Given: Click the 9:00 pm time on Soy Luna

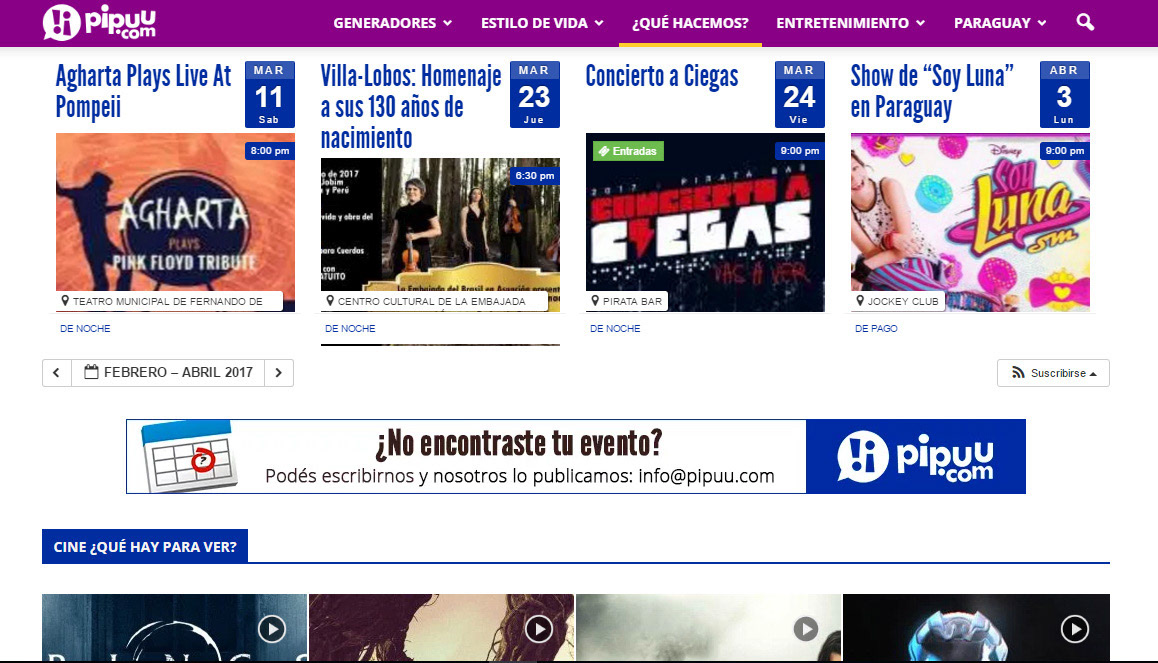Looking at the screenshot, I should coord(1065,151).
